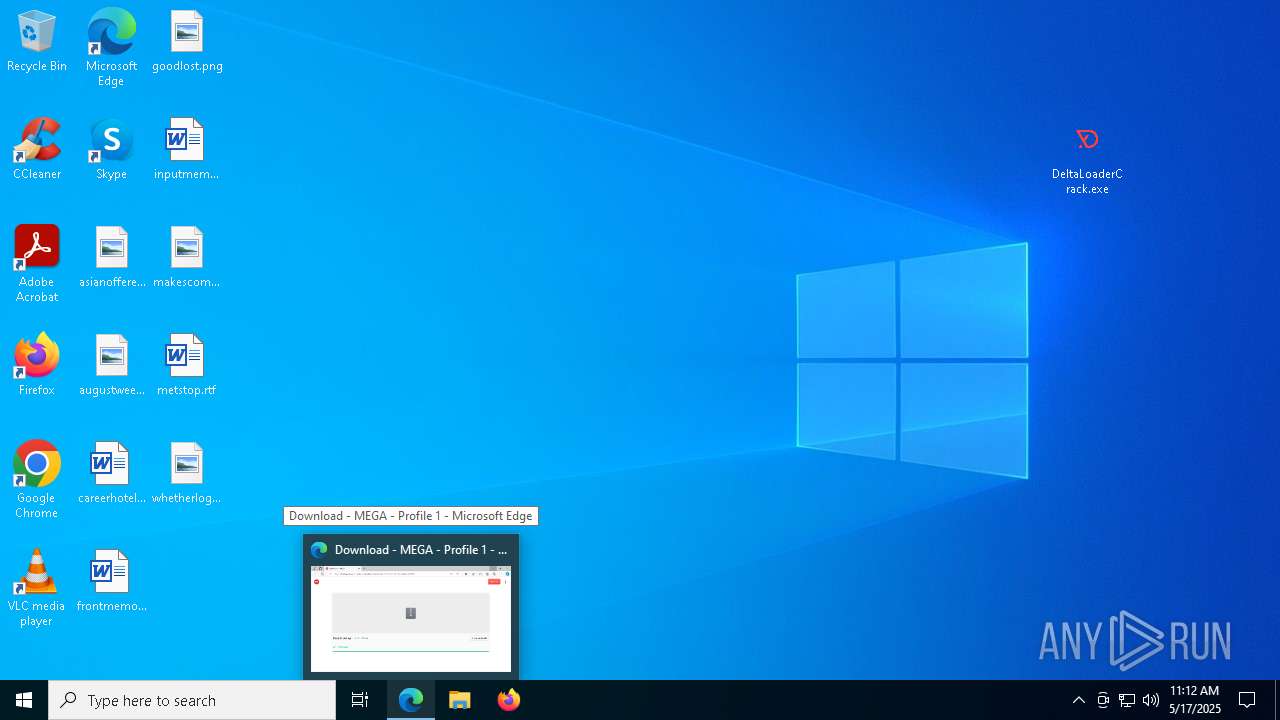Open File Explorer from the taskbar

click(460, 700)
